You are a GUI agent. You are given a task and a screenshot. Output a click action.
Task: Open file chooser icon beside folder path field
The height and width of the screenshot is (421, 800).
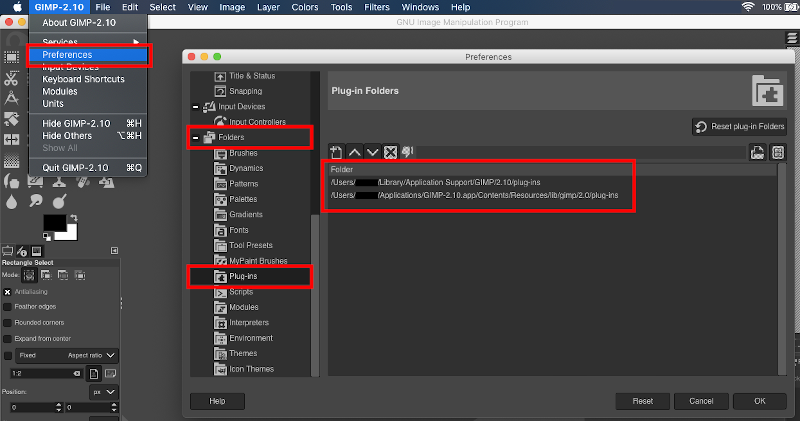pyautogui.click(x=757, y=152)
